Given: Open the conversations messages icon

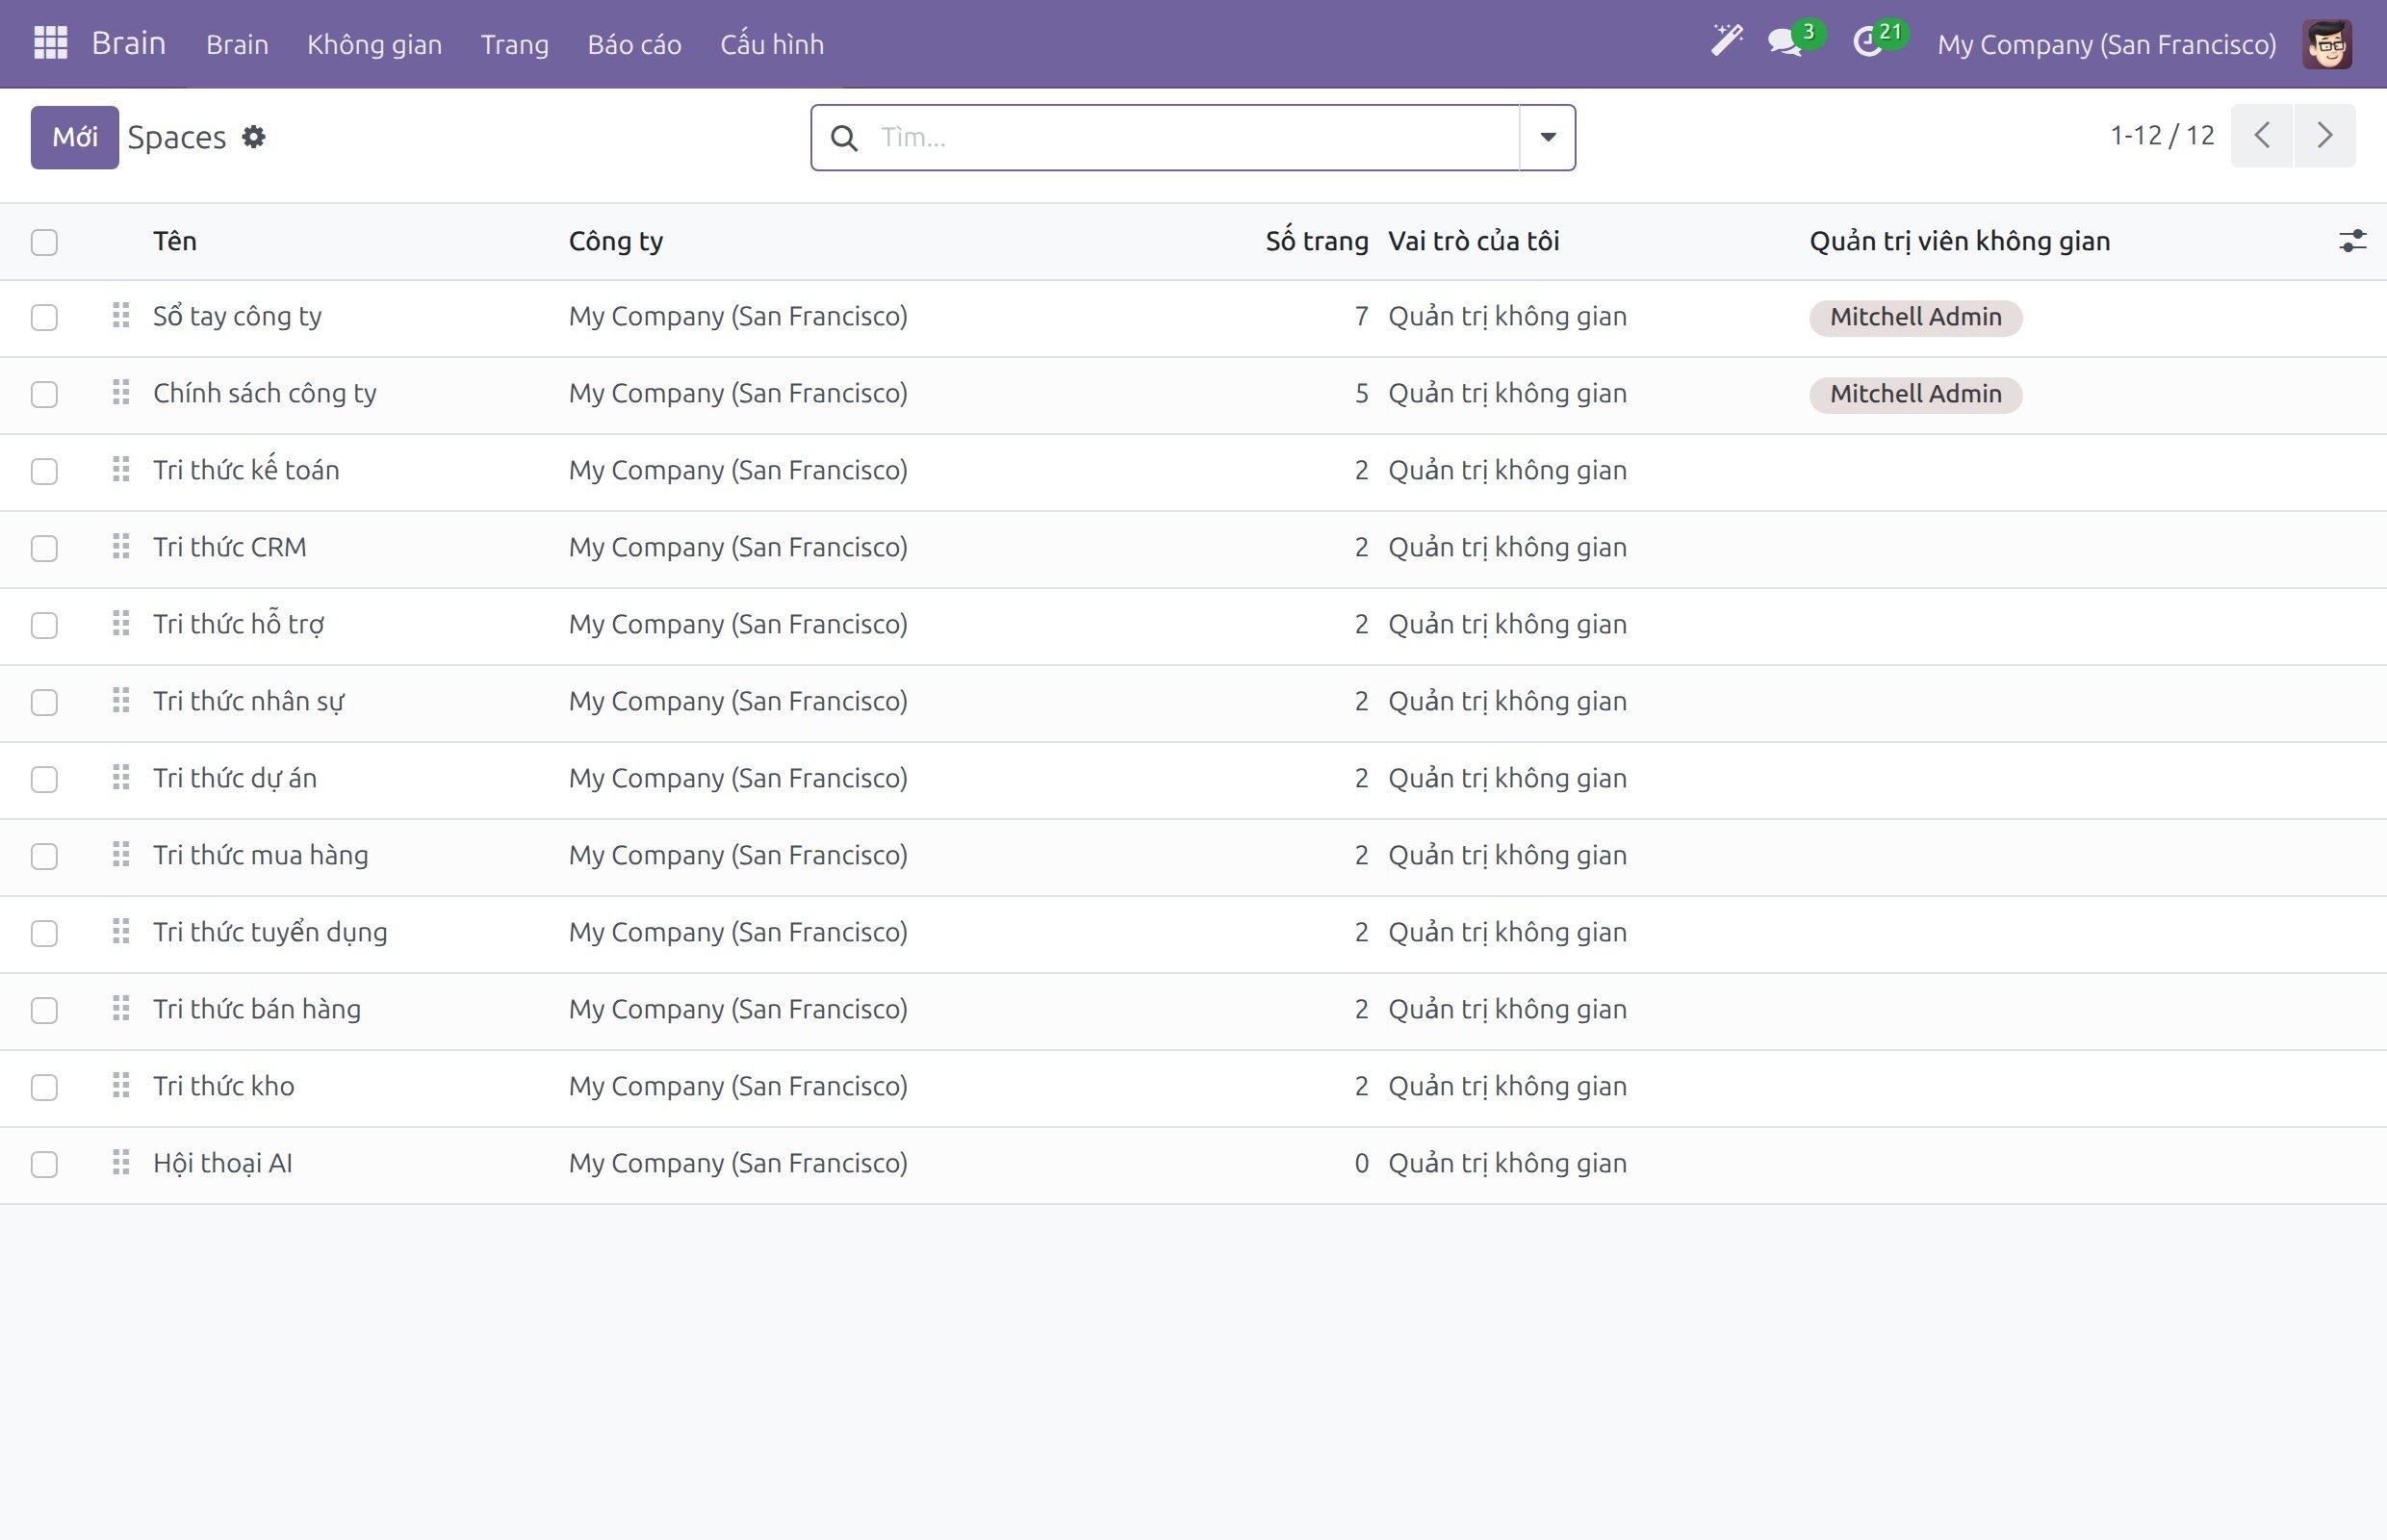Looking at the screenshot, I should tap(1786, 43).
